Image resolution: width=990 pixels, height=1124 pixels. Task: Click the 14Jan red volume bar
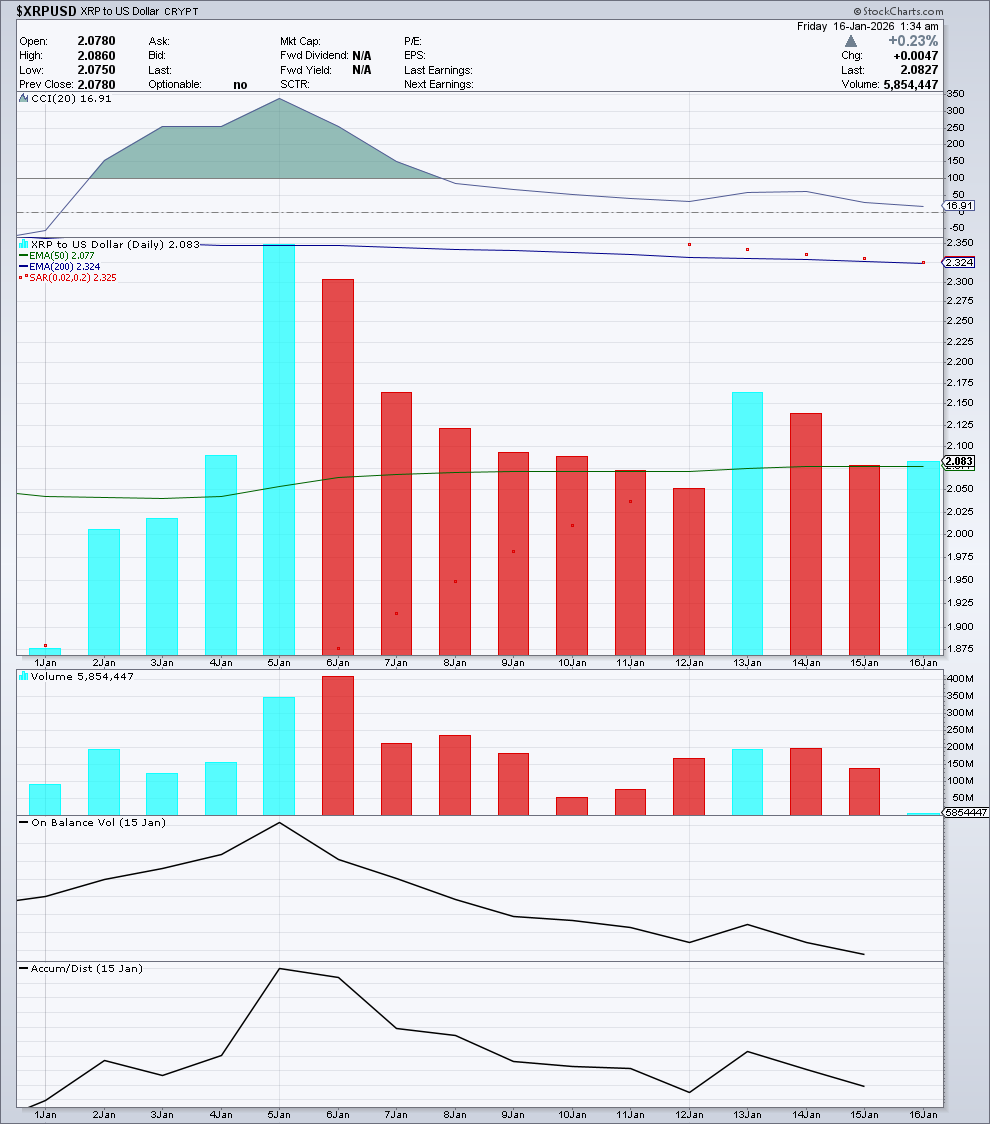coord(806,782)
